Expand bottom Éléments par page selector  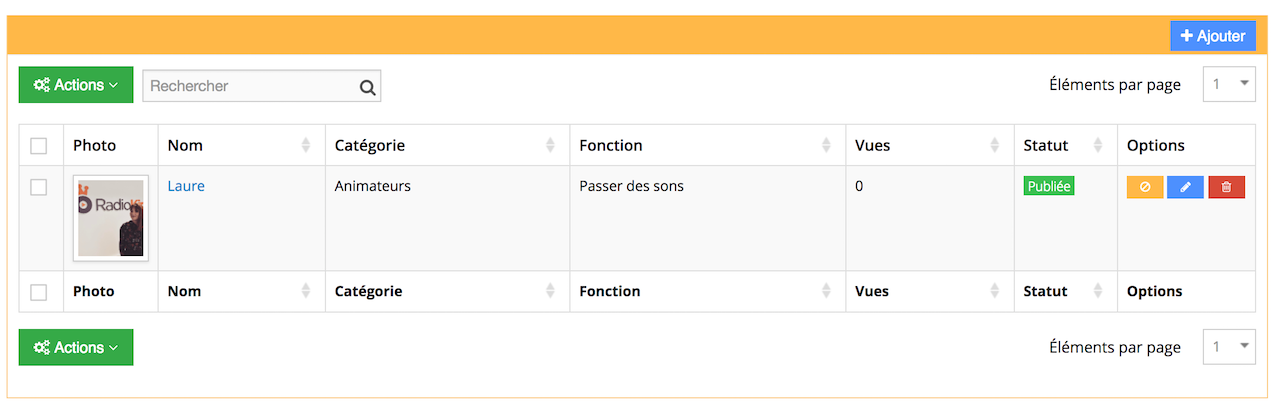pyautogui.click(x=1229, y=347)
